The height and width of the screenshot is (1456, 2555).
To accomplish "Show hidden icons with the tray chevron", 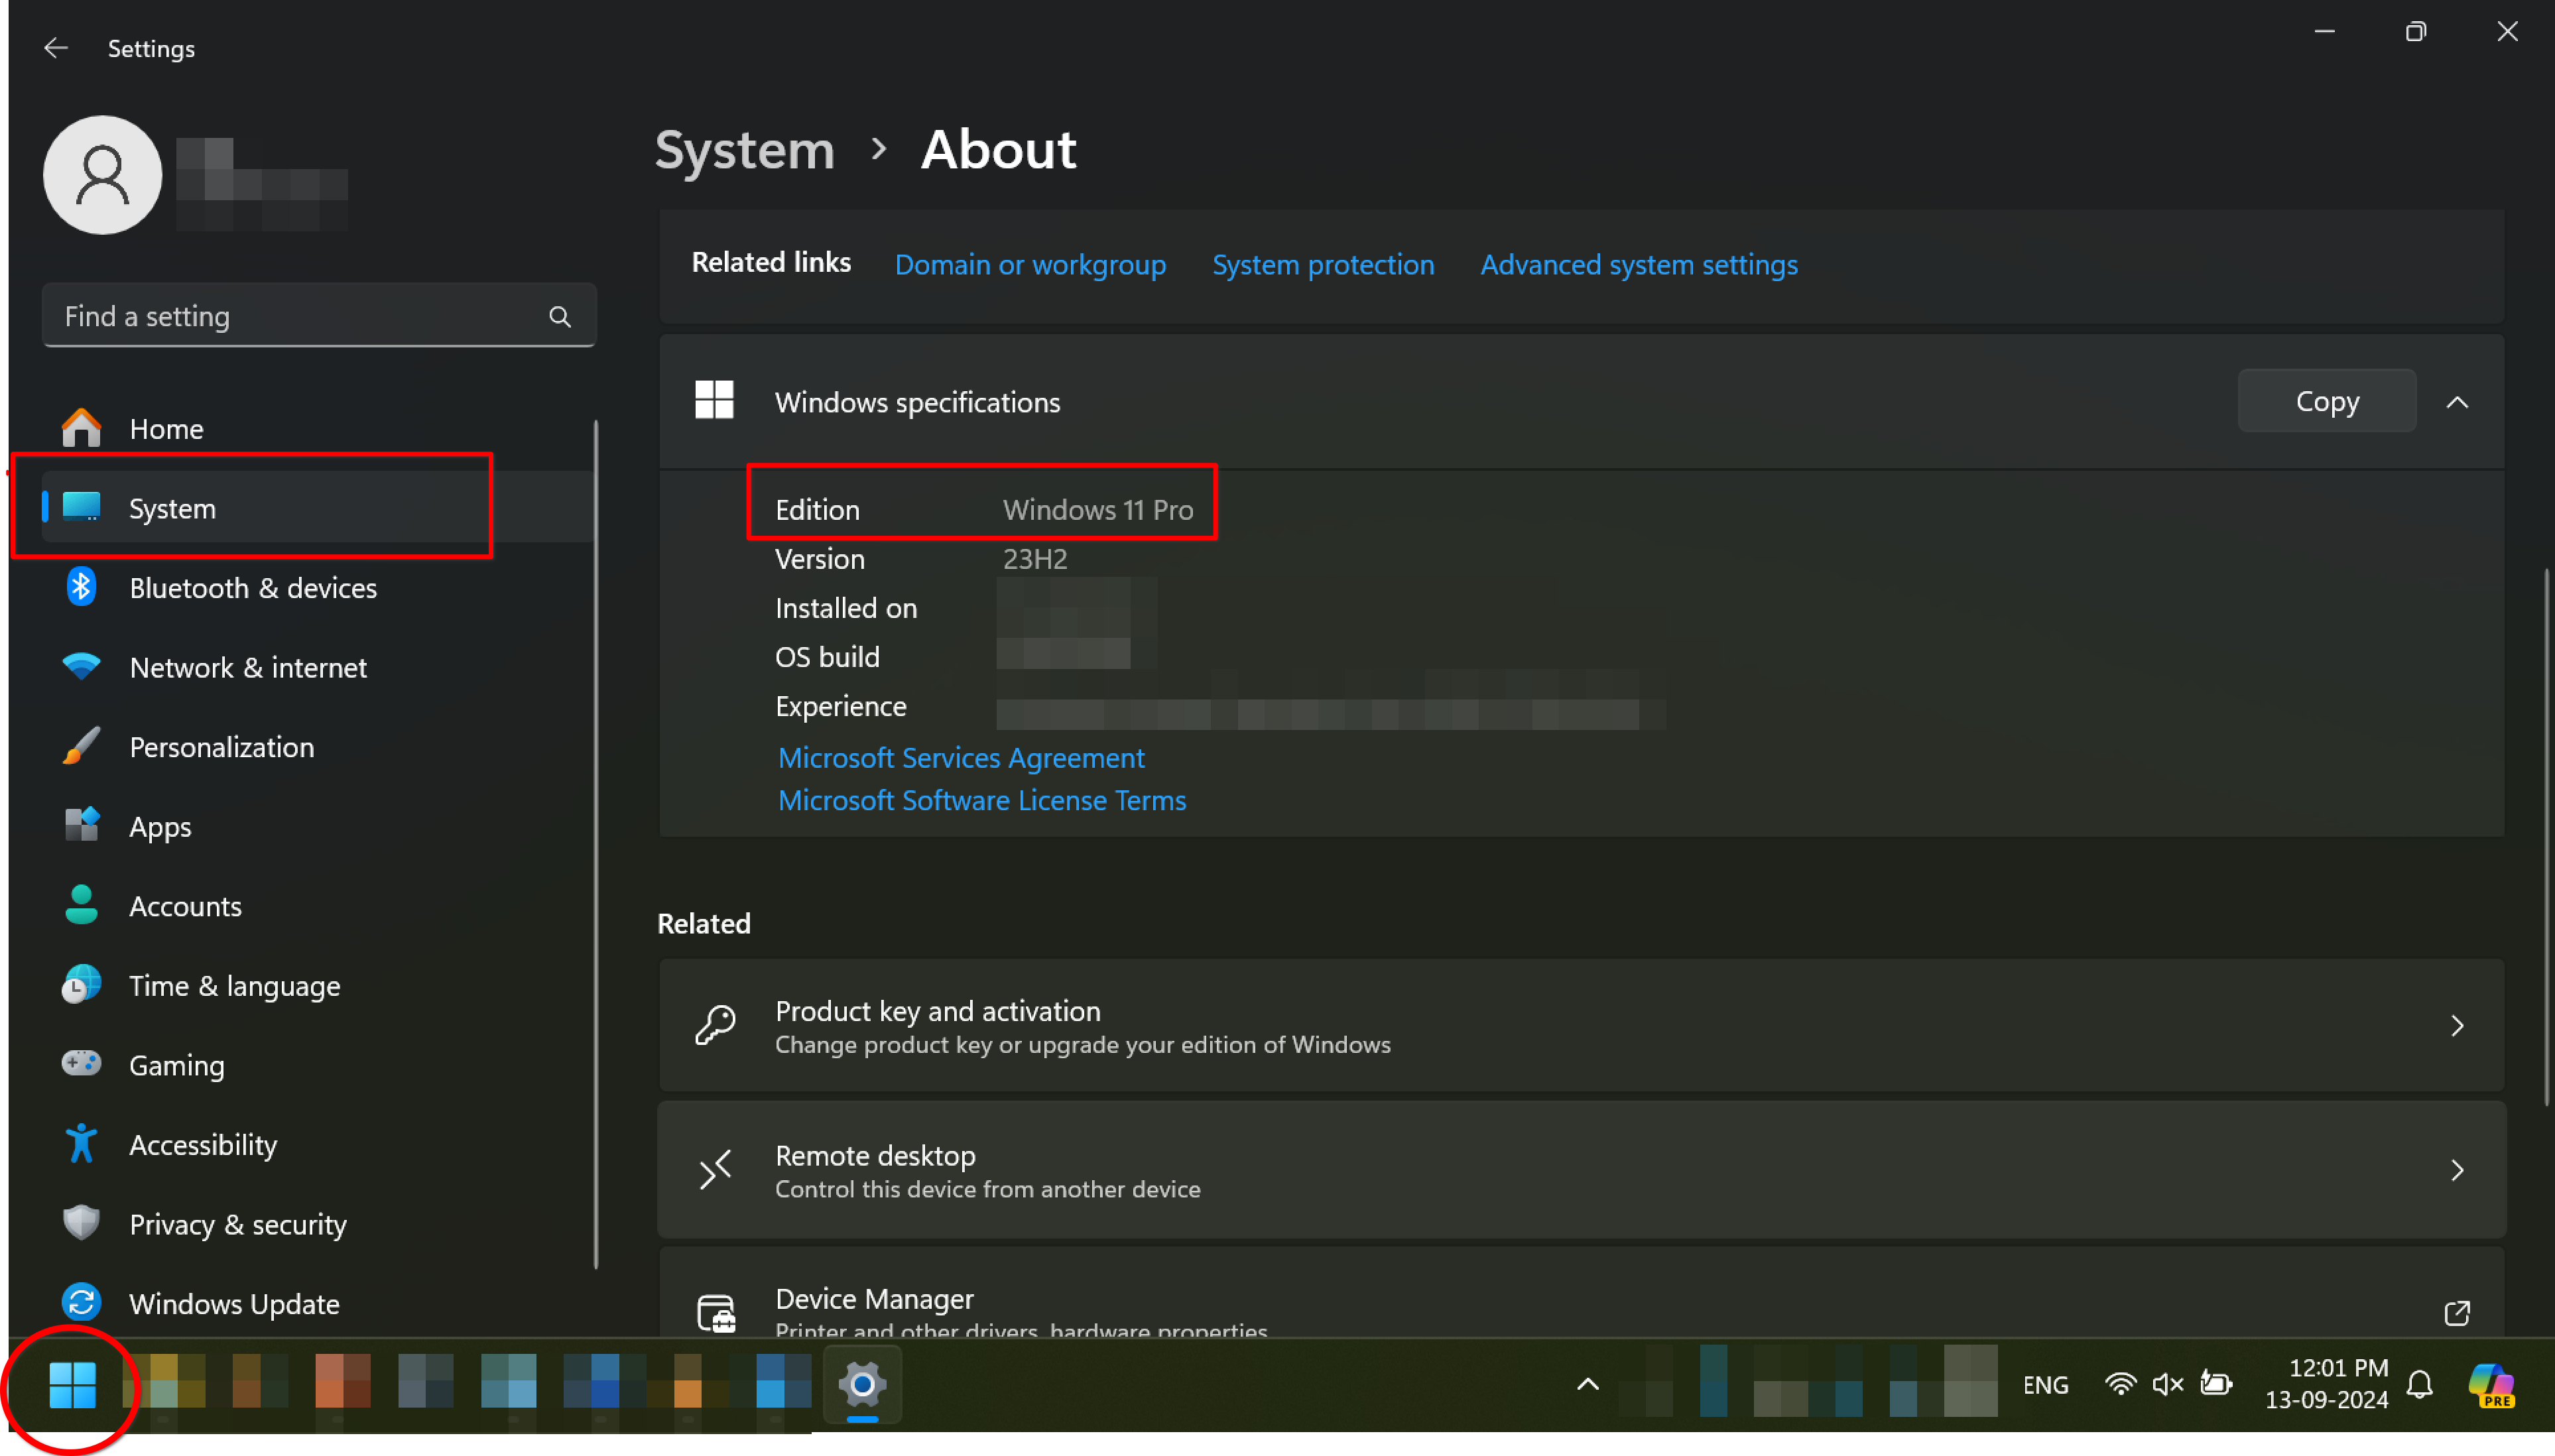I will pyautogui.click(x=1588, y=1385).
